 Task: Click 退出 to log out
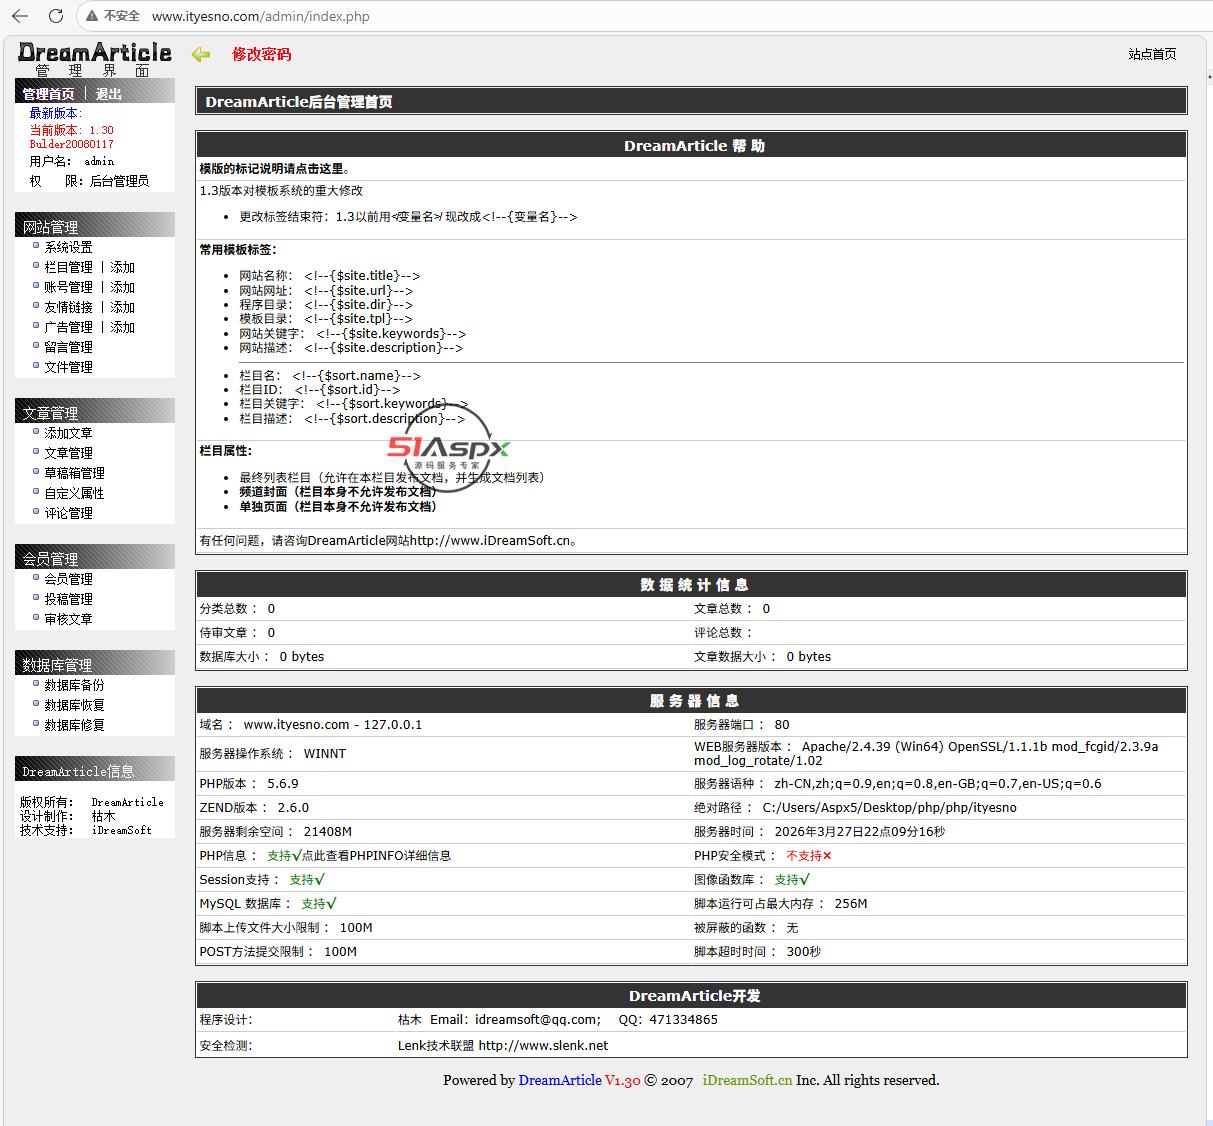click(x=109, y=94)
